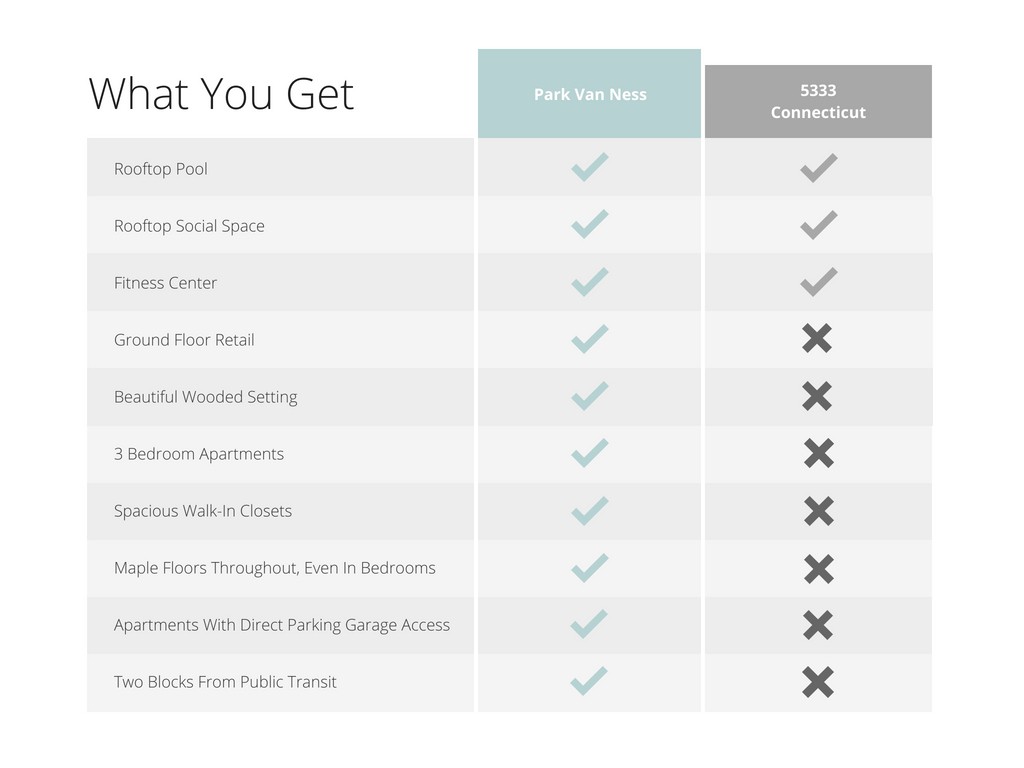Screen dimensions: 1024x768
Task: Click the Spacious Walk-In Closets row label
Action: [x=202, y=511]
